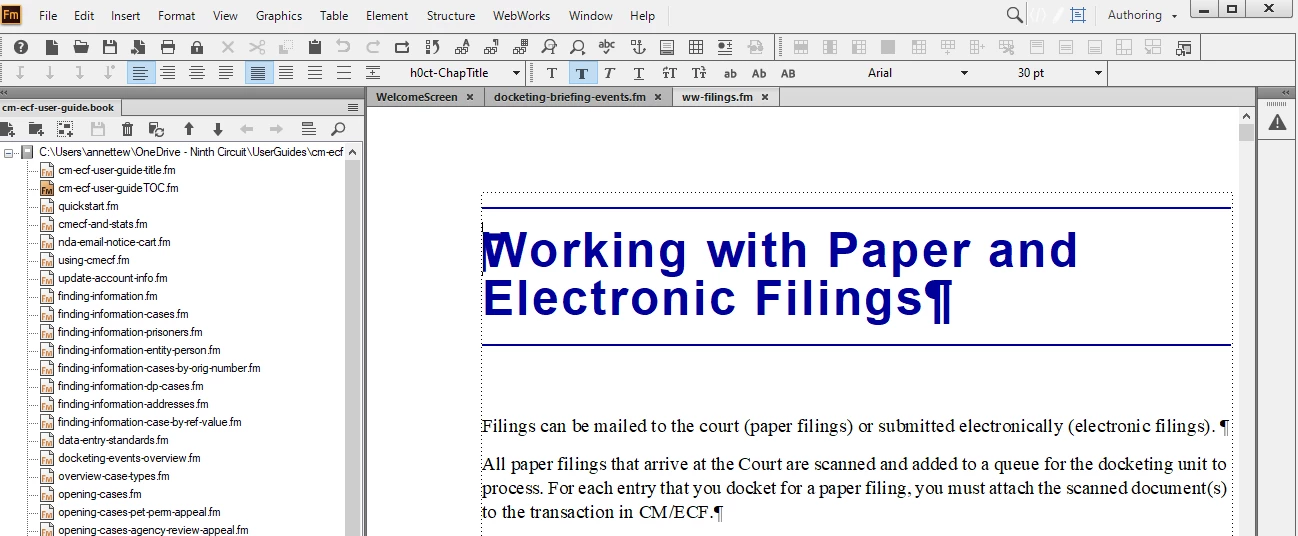The width and height of the screenshot is (1298, 536).
Task: Move the selected book file up
Action: [188, 129]
